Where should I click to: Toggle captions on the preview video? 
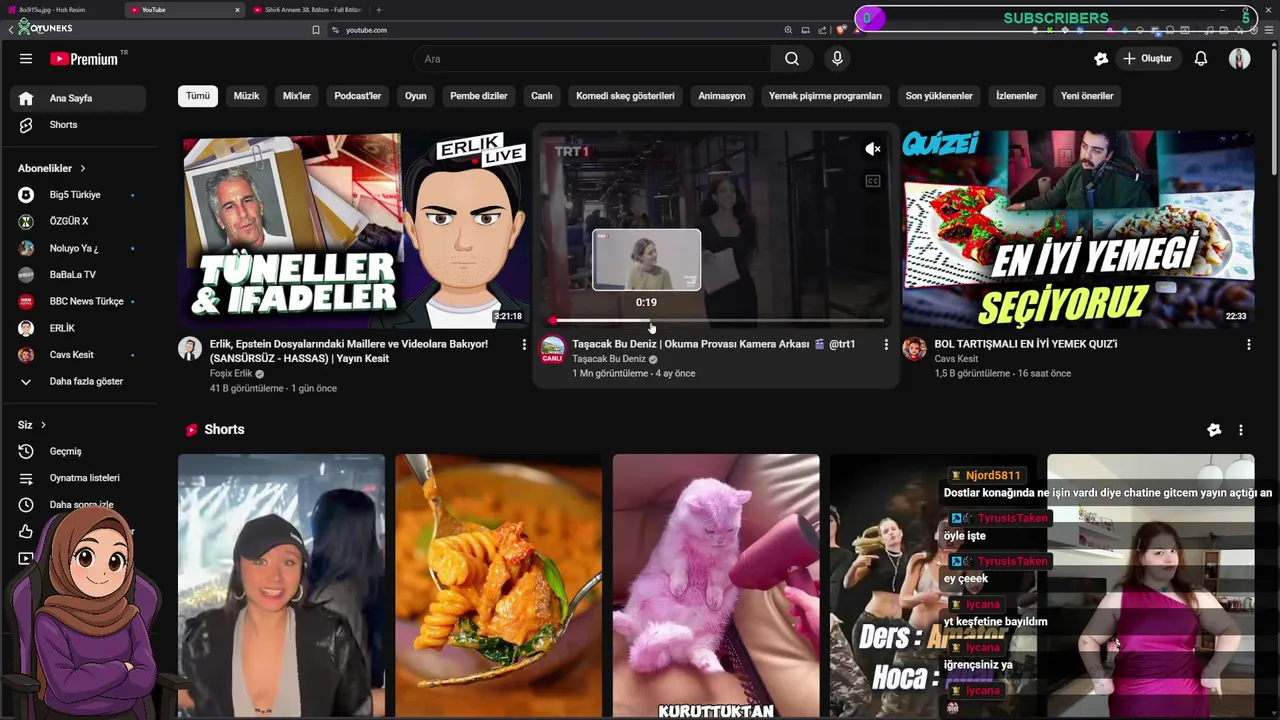pyautogui.click(x=873, y=181)
